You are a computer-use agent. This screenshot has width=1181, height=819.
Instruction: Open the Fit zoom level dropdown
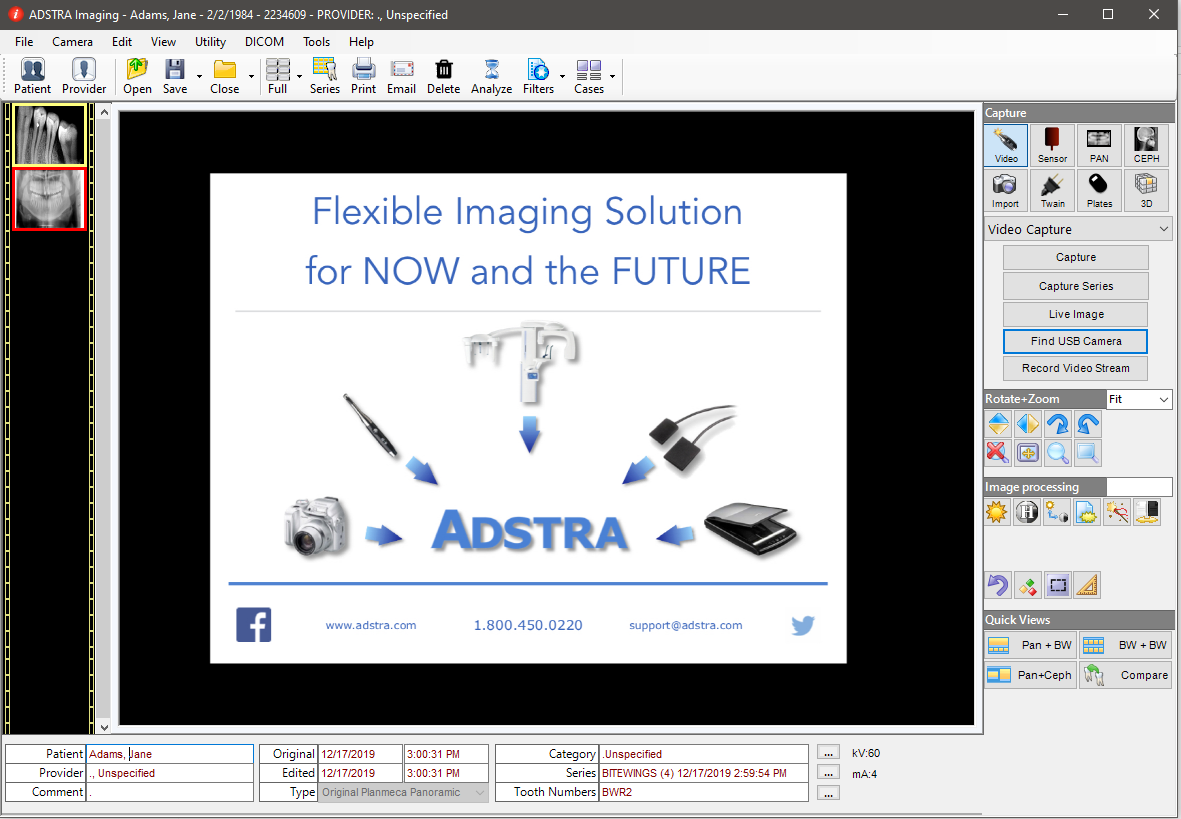point(1139,399)
